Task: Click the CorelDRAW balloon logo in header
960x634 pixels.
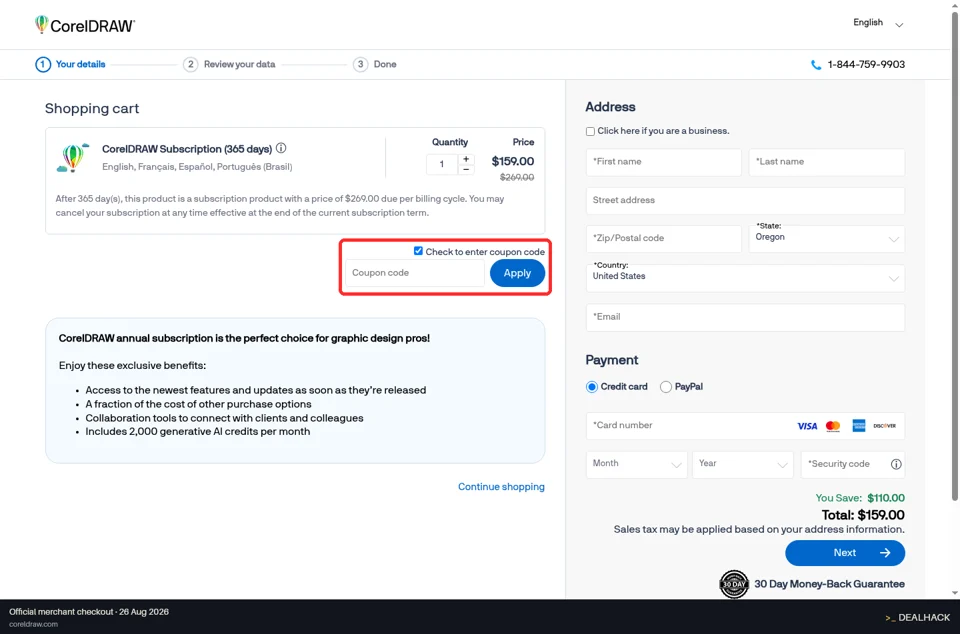Action: click(x=41, y=24)
